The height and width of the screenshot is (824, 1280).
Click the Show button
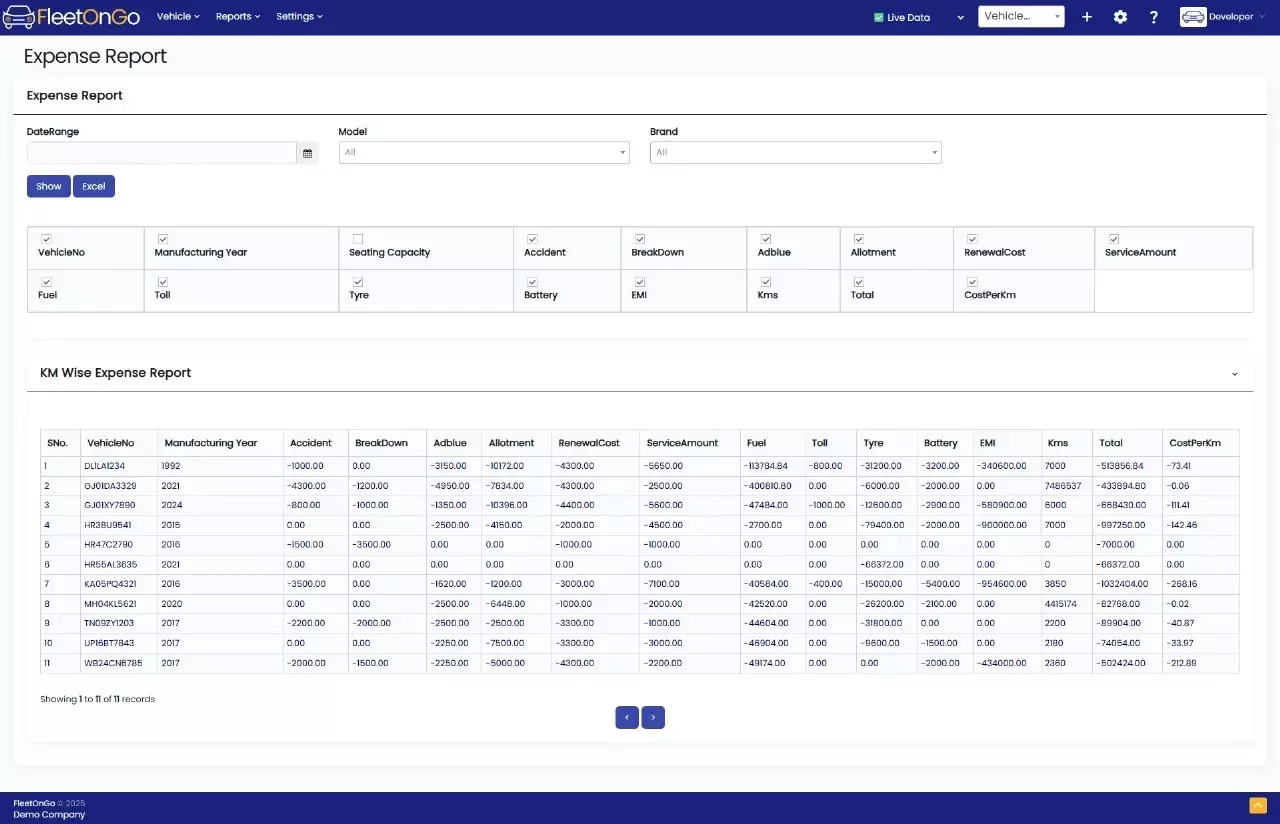click(x=49, y=186)
